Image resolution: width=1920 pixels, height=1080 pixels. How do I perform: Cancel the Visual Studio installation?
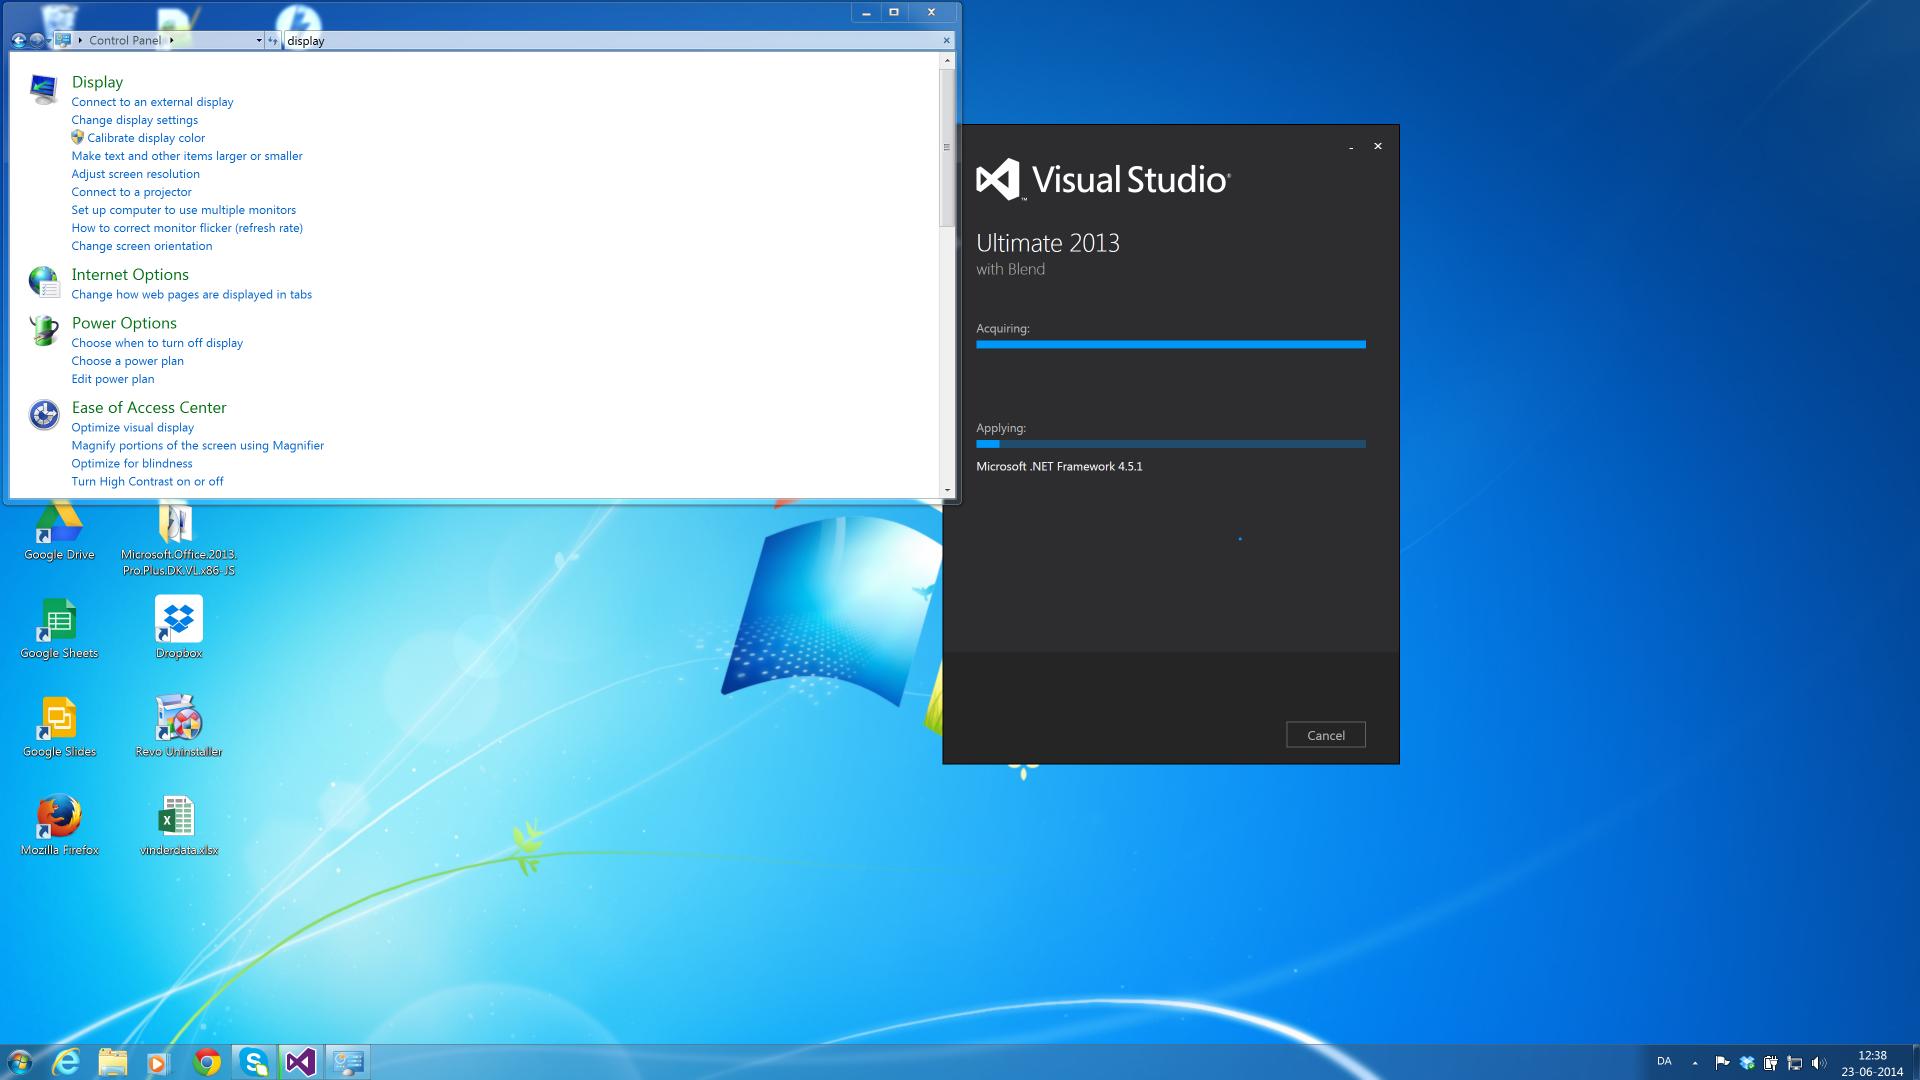click(x=1325, y=735)
